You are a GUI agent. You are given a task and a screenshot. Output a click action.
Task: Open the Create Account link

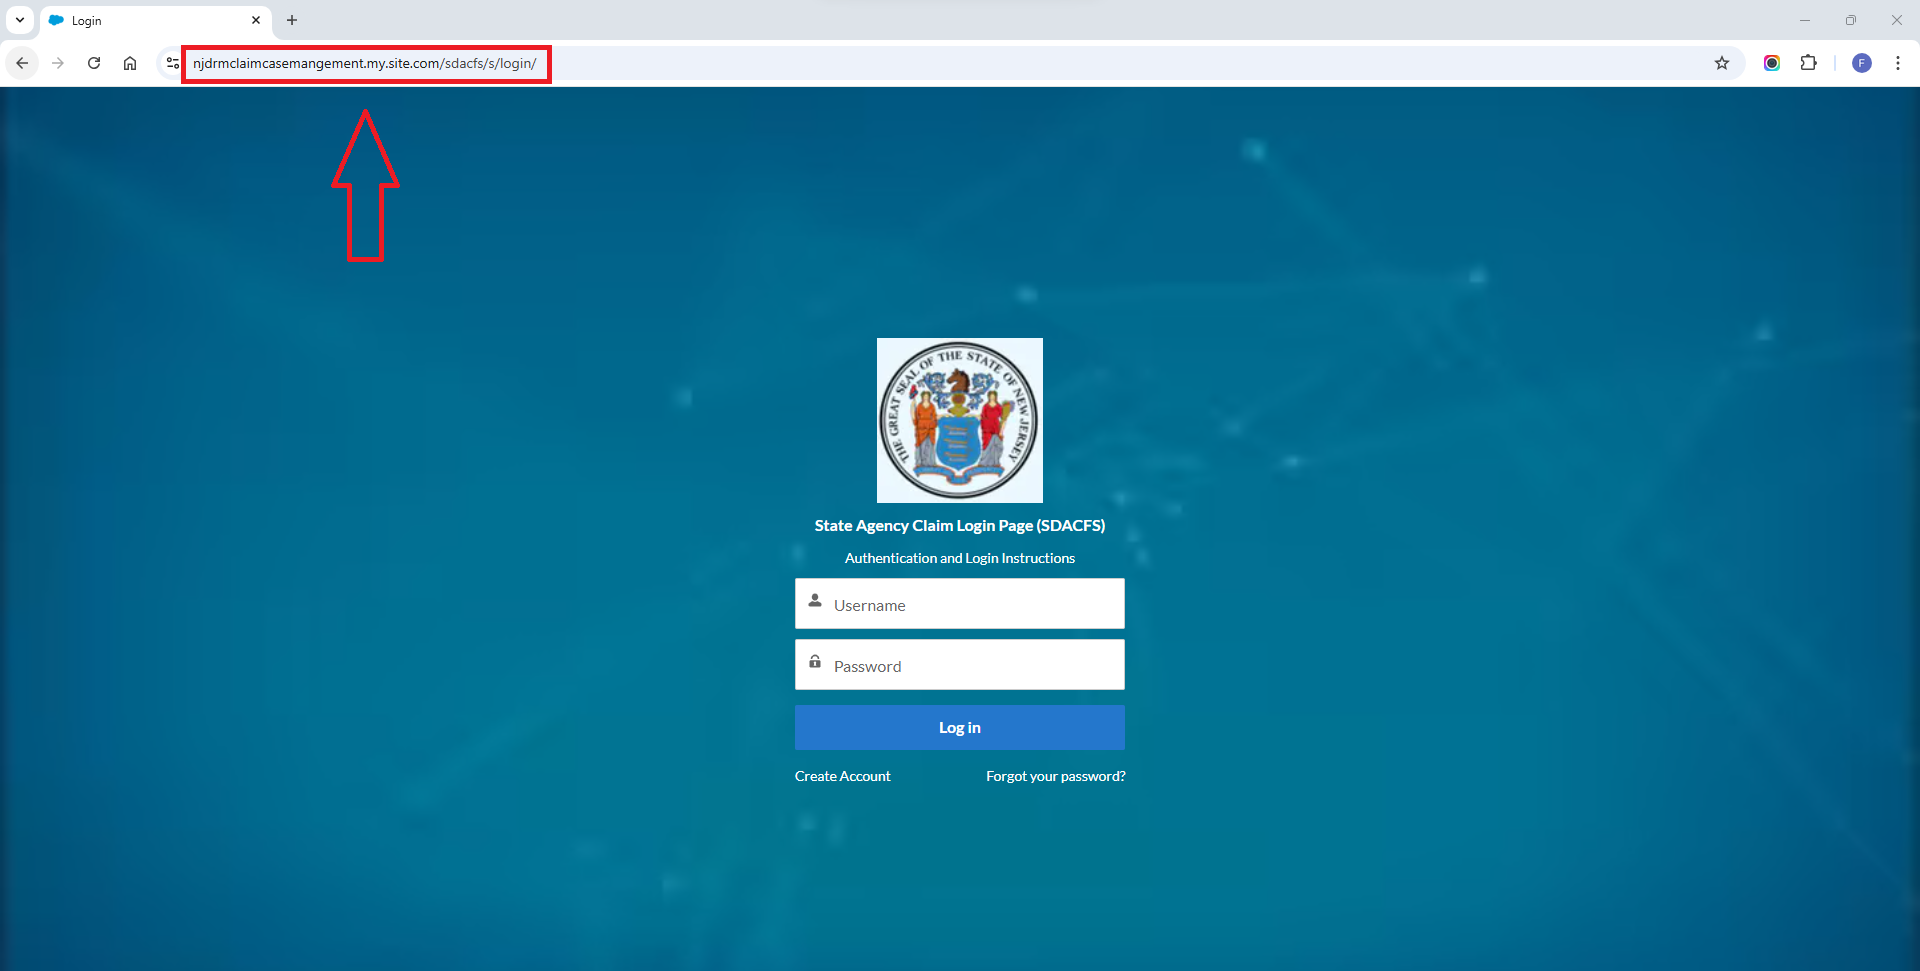click(x=842, y=776)
